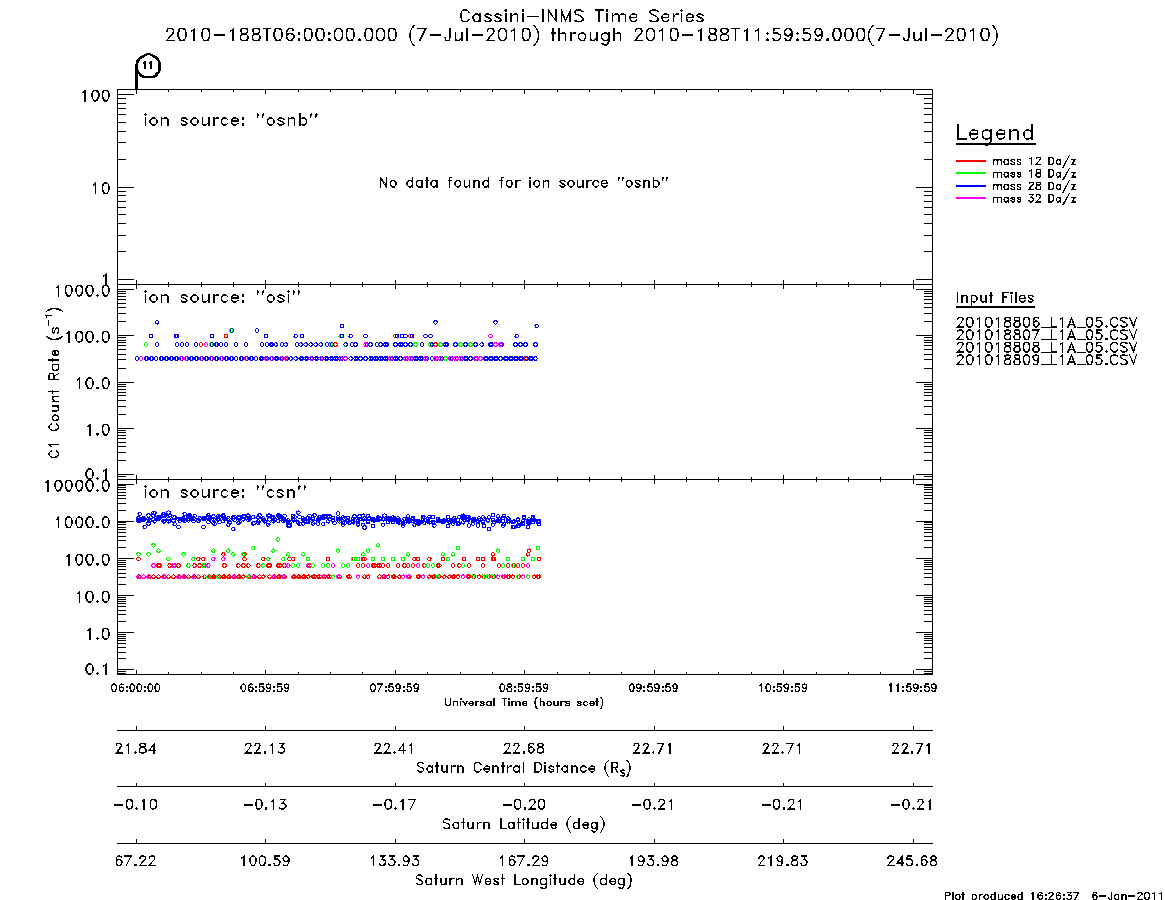This screenshot has width=1165, height=900.
Task: Click the "No data found" message
Action: click(524, 183)
